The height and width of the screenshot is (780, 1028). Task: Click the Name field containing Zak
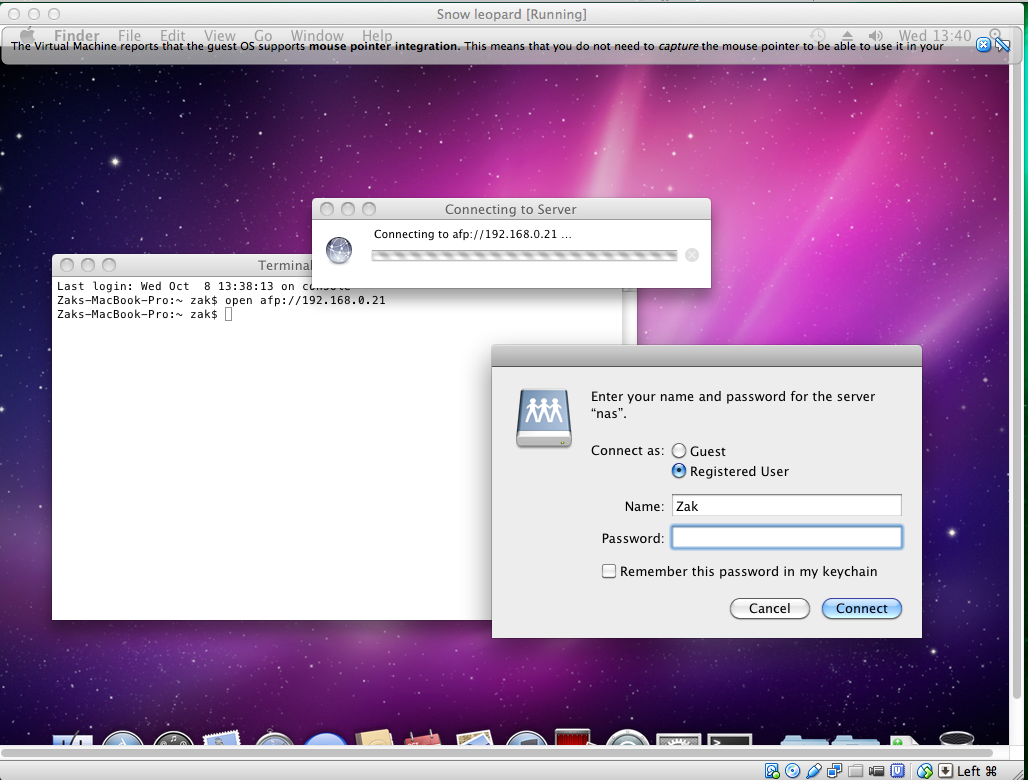[x=786, y=506]
